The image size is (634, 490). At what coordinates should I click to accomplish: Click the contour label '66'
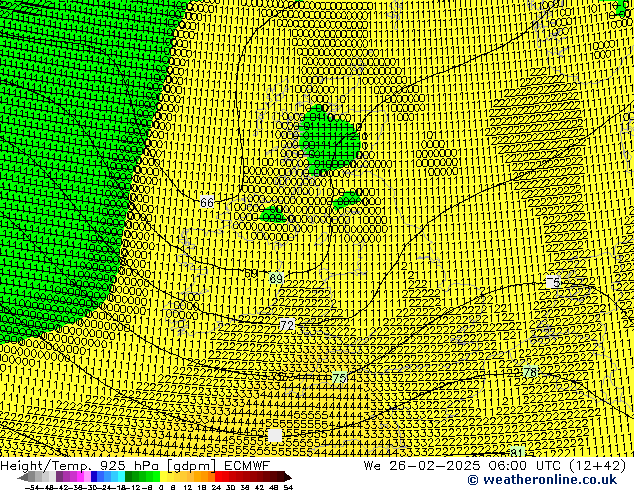pos(207,202)
